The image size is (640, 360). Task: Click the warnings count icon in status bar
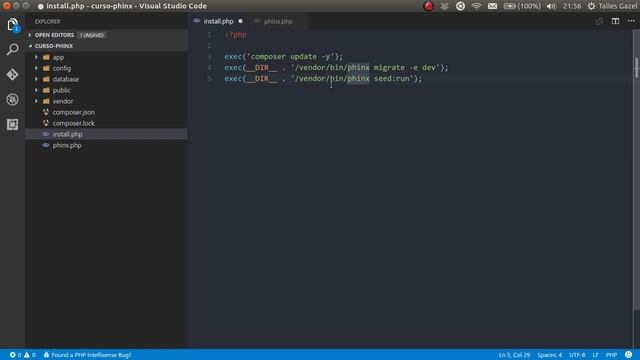pyautogui.click(x=27, y=355)
